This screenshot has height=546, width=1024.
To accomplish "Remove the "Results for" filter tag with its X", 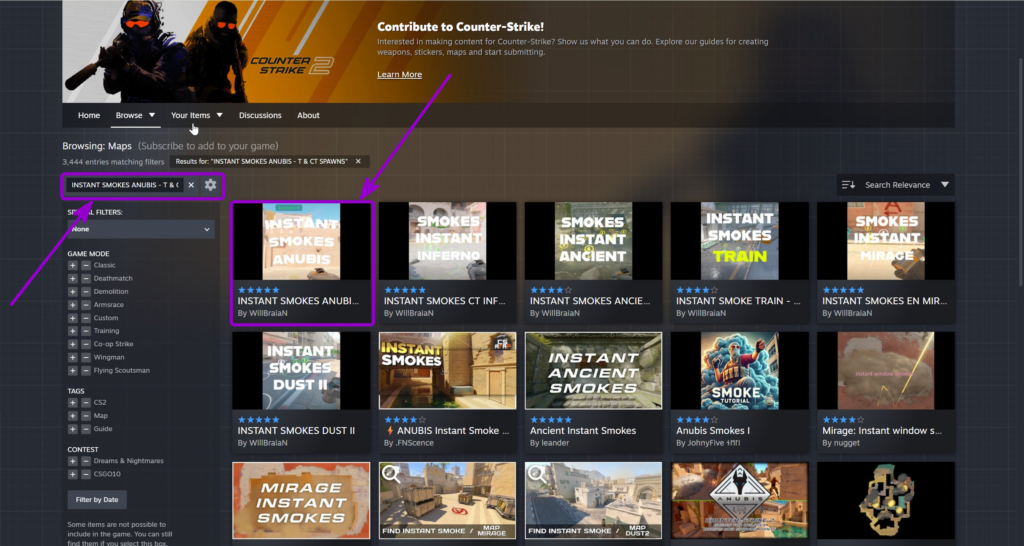I will click(358, 161).
